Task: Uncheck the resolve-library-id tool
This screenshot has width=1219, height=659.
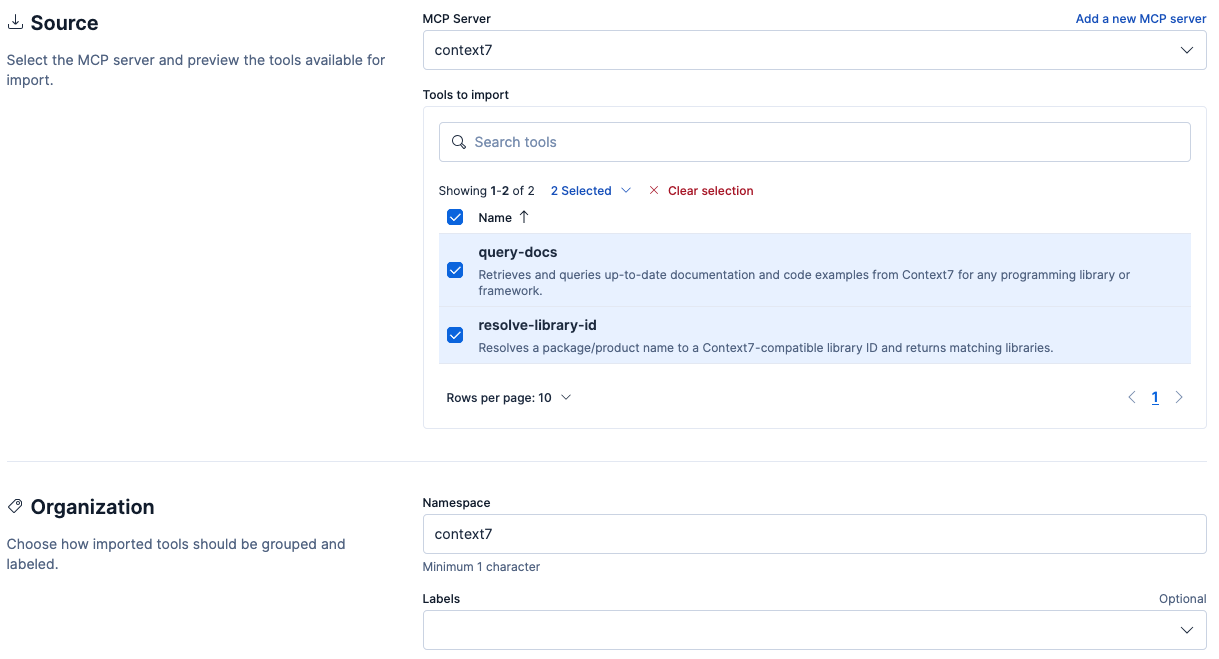Action: [x=455, y=335]
